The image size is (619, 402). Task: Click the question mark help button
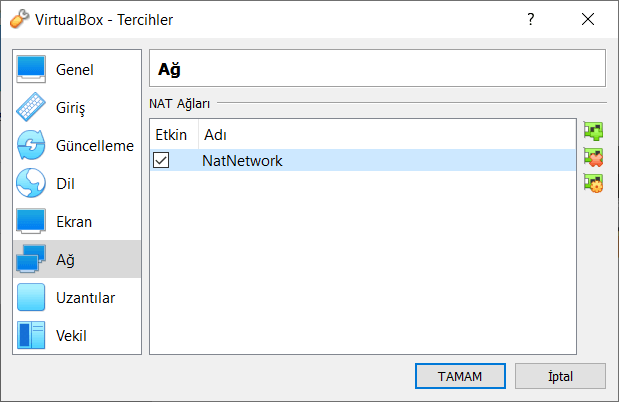pyautogui.click(x=530, y=19)
